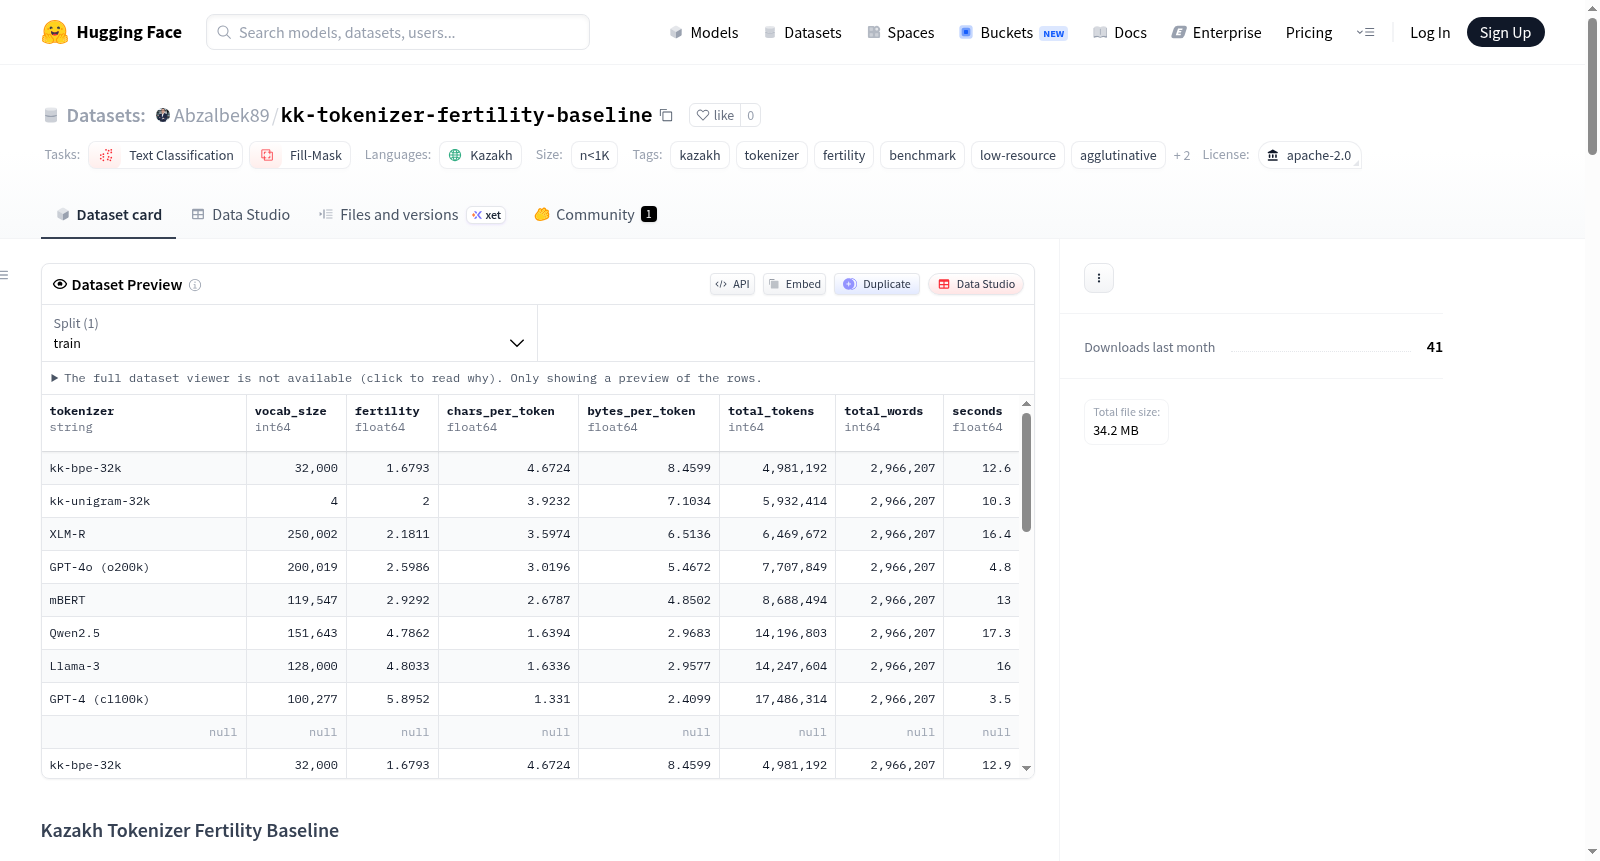Show the +2 additional tags
Screen dimensions: 1600x861
[x=1182, y=156]
